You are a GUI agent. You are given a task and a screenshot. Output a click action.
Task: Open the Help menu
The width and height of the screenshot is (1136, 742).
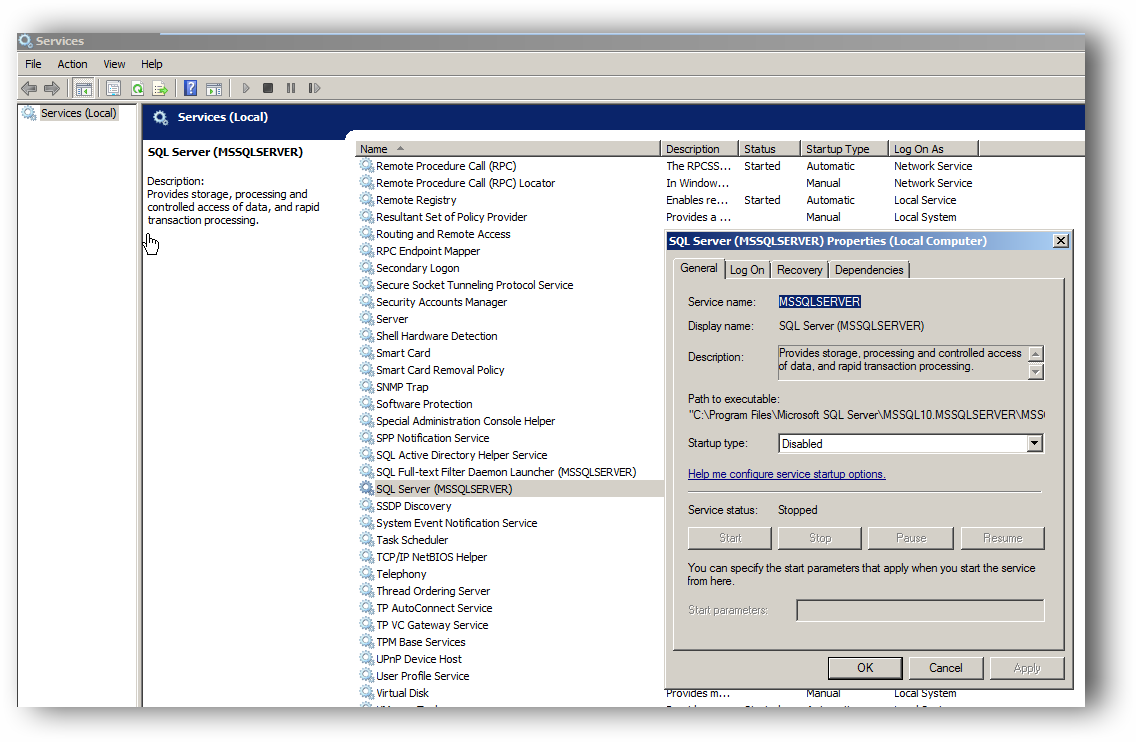[151, 64]
